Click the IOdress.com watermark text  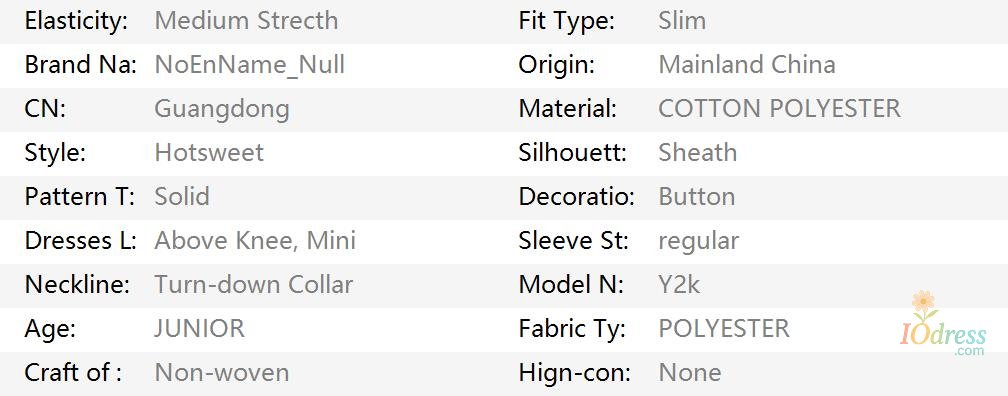click(x=943, y=339)
